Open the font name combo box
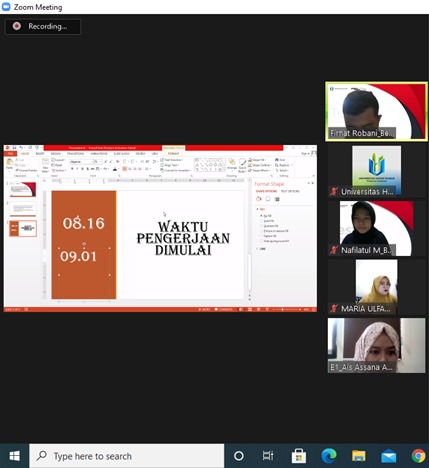 [x=81, y=162]
